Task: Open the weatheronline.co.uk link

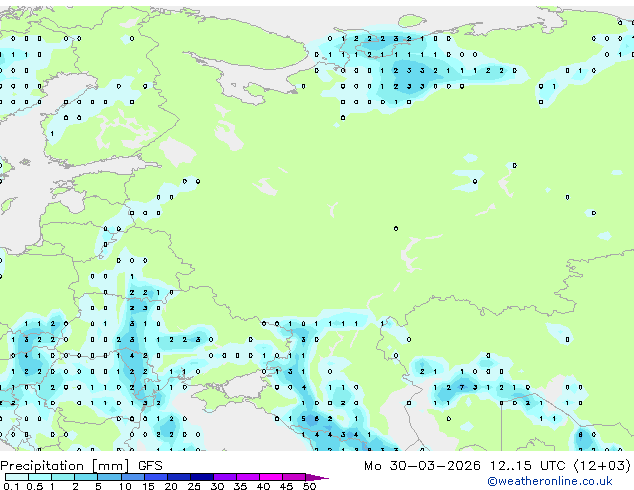Action: tap(550, 481)
